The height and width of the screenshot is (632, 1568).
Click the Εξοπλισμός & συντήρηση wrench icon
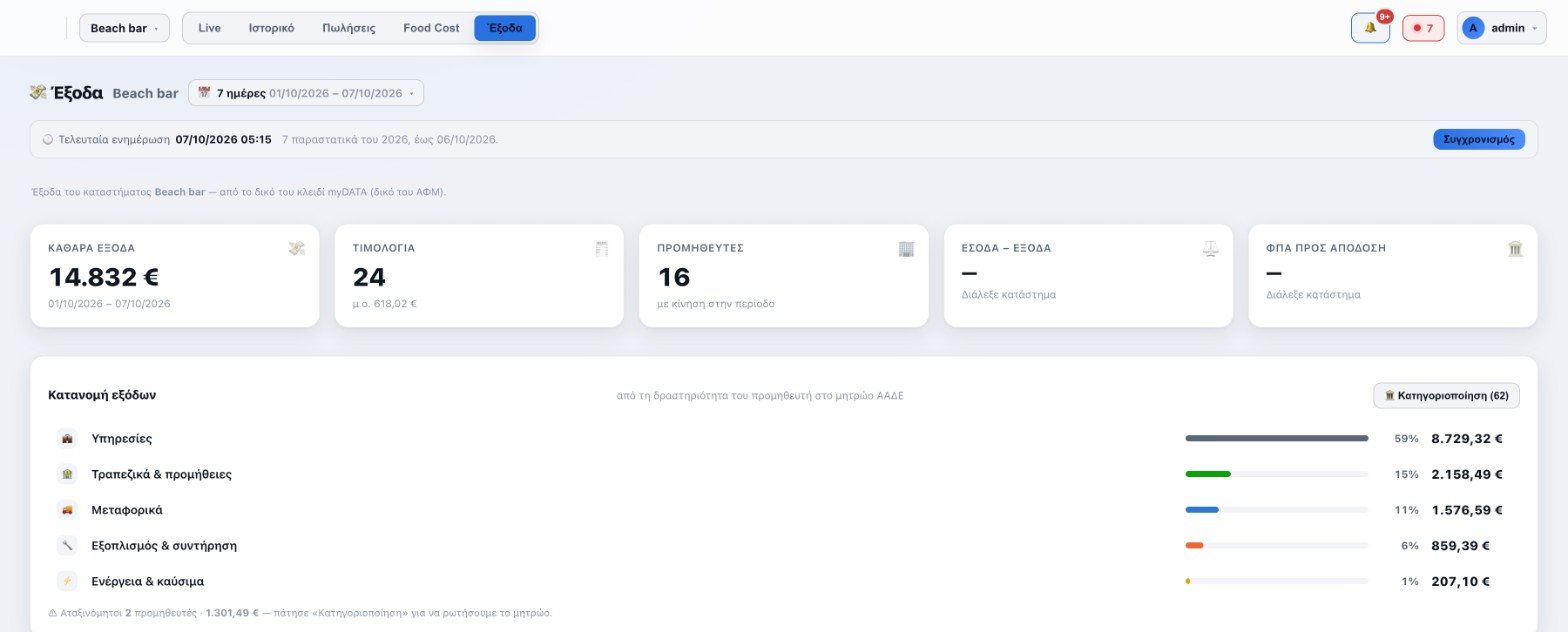tap(67, 546)
